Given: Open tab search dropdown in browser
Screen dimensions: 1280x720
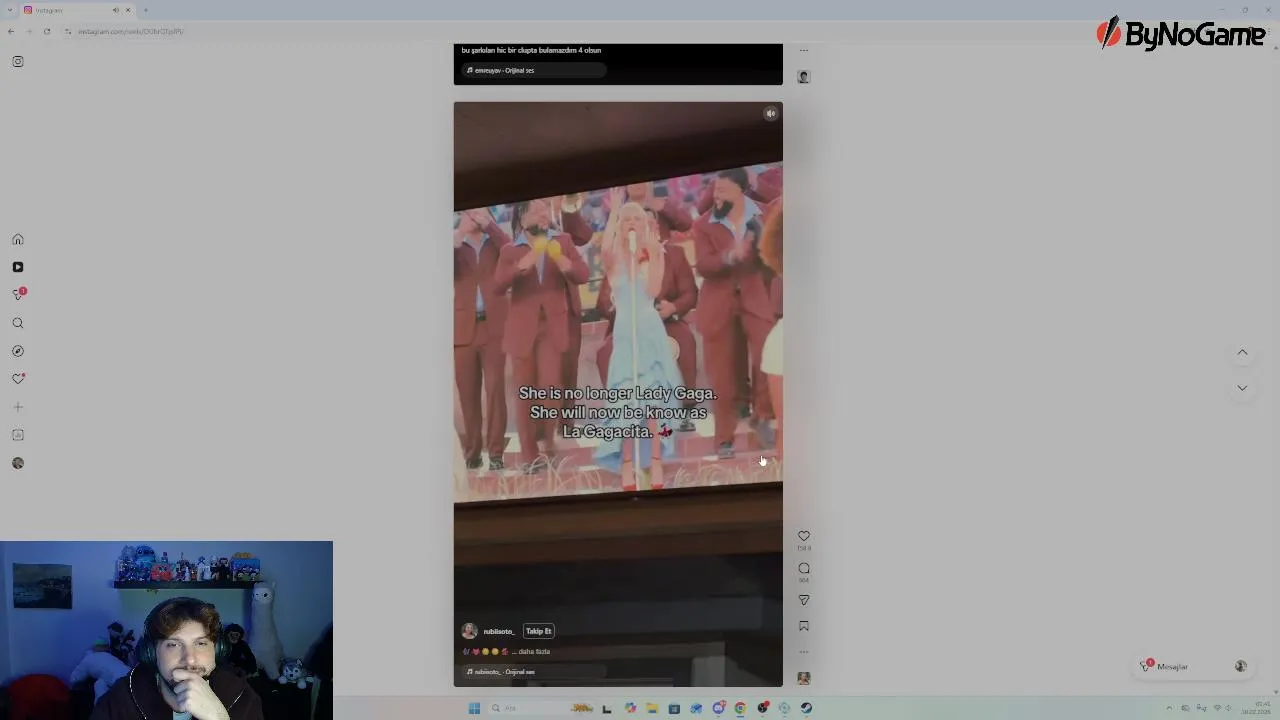Looking at the screenshot, I should [10, 10].
